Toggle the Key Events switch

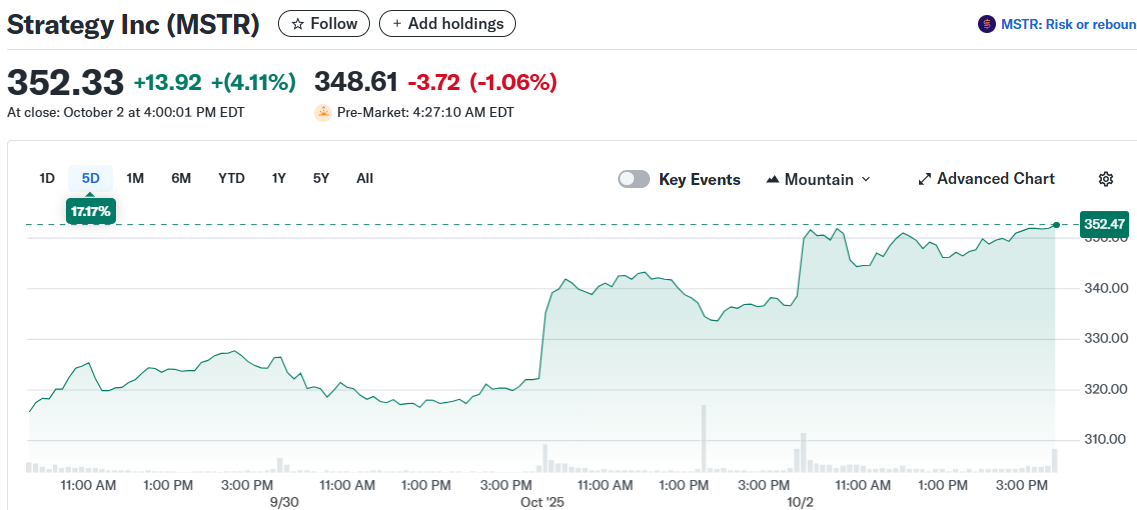(634, 179)
